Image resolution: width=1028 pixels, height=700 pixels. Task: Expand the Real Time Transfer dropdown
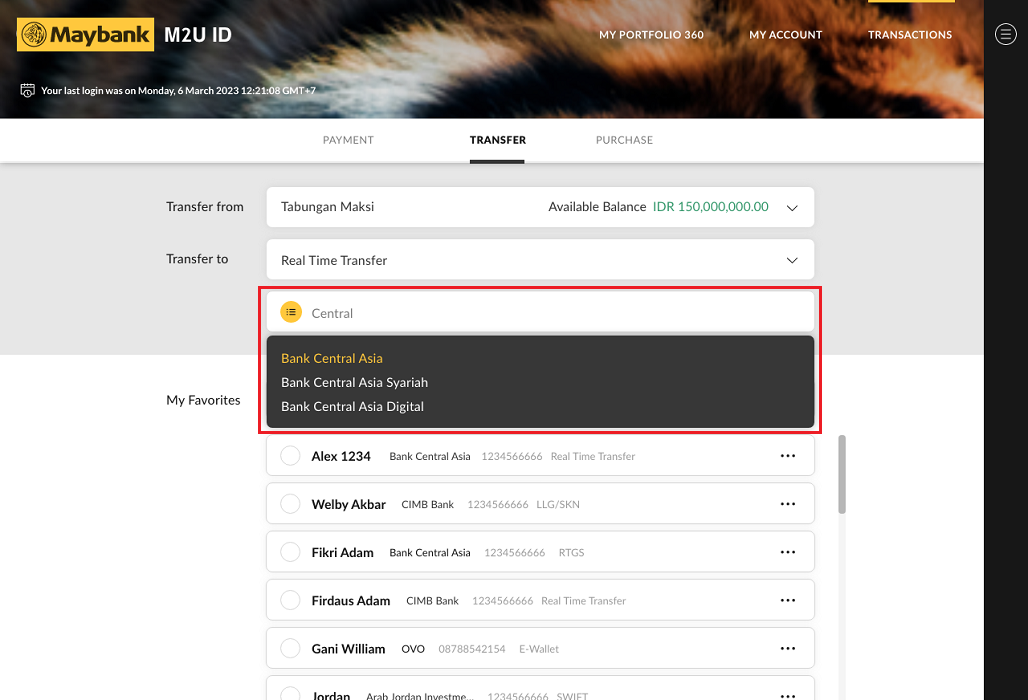coord(792,260)
